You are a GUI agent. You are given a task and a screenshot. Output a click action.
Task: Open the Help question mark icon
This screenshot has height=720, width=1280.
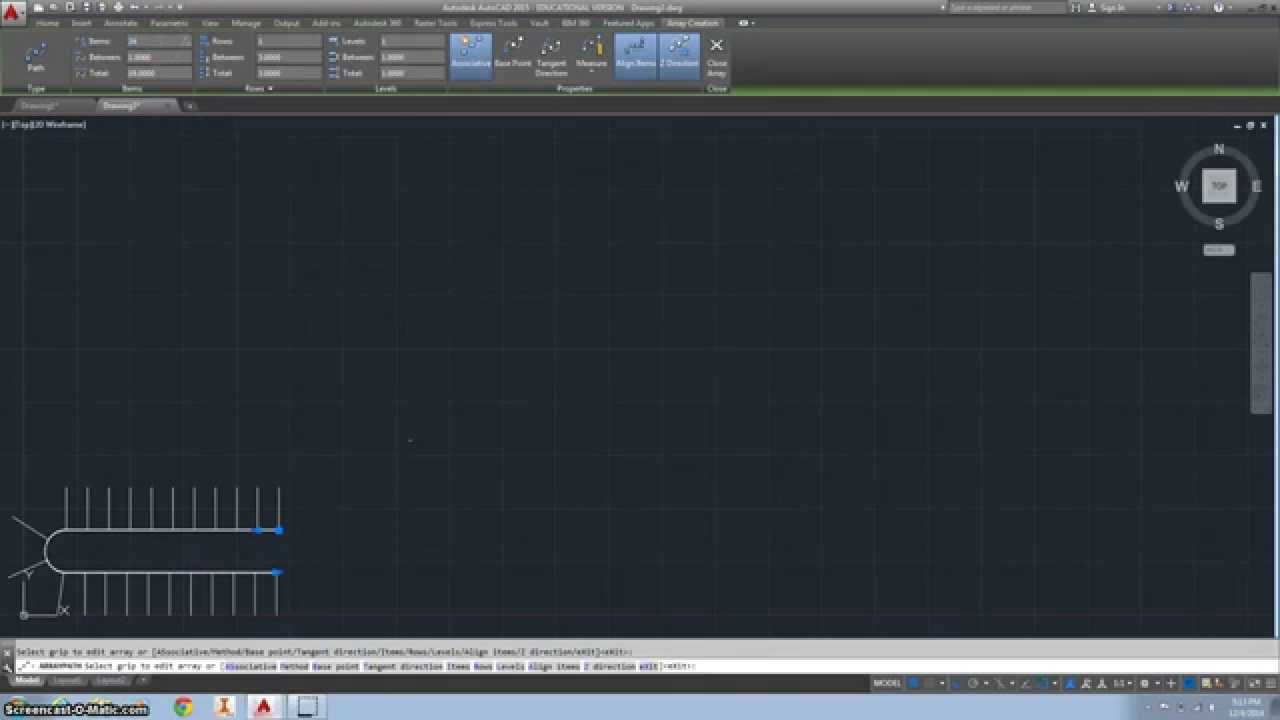[1218, 7]
